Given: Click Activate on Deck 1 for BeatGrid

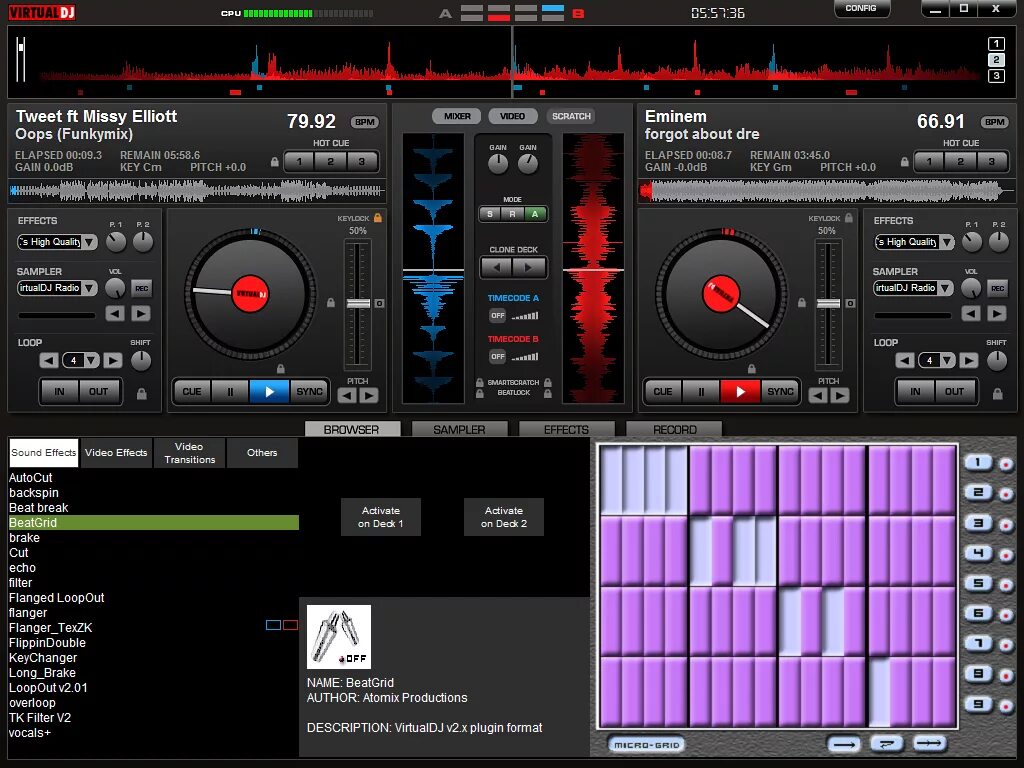Looking at the screenshot, I should [x=380, y=516].
